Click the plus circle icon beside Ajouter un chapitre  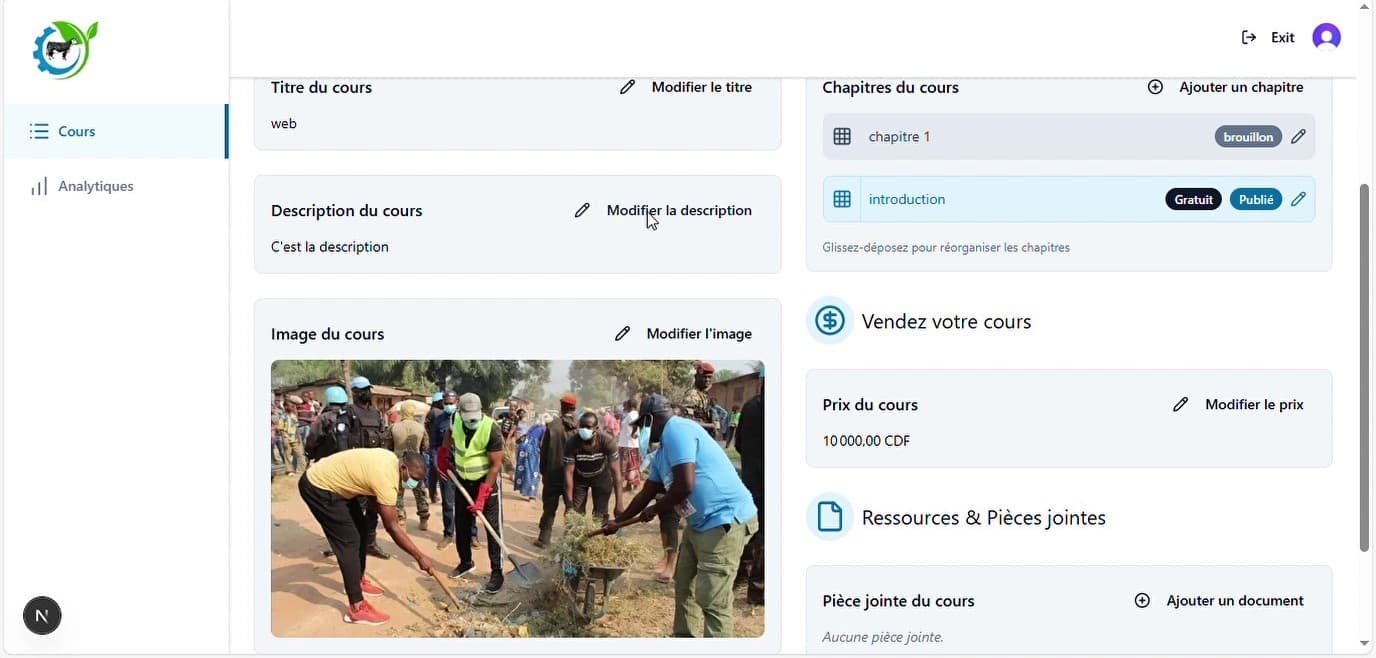point(1155,87)
